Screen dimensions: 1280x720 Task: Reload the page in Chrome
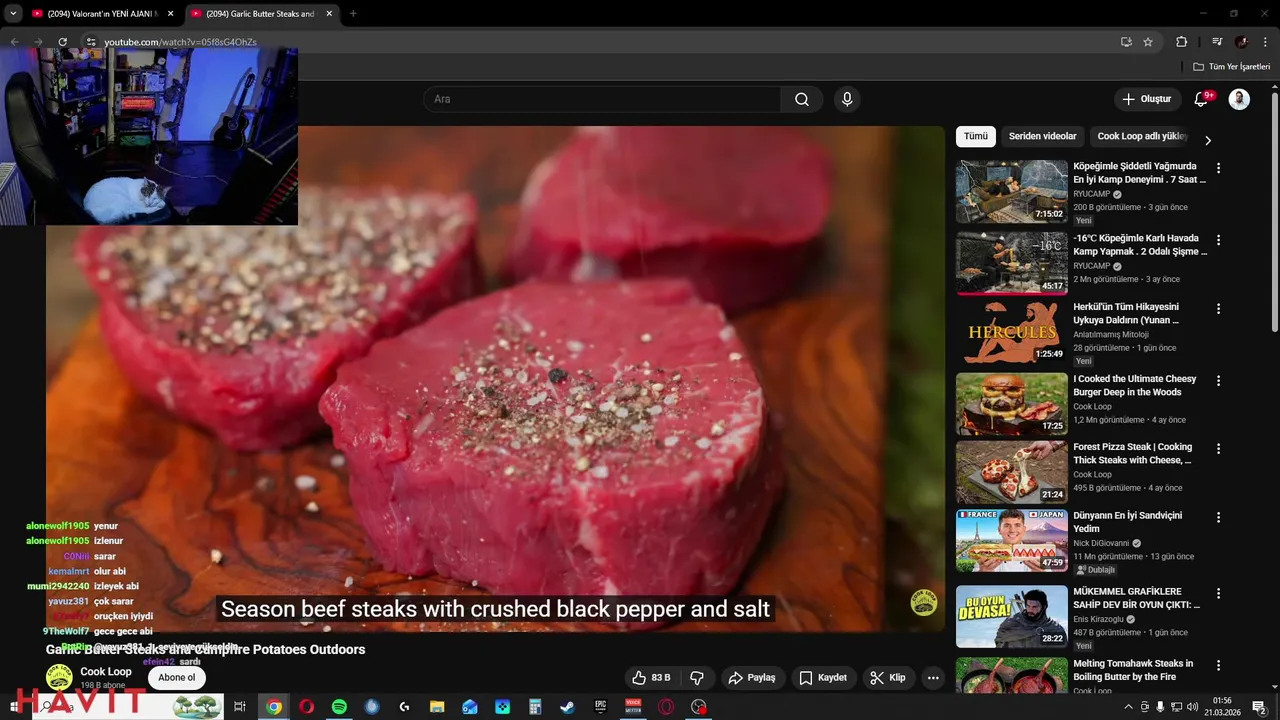pos(62,42)
